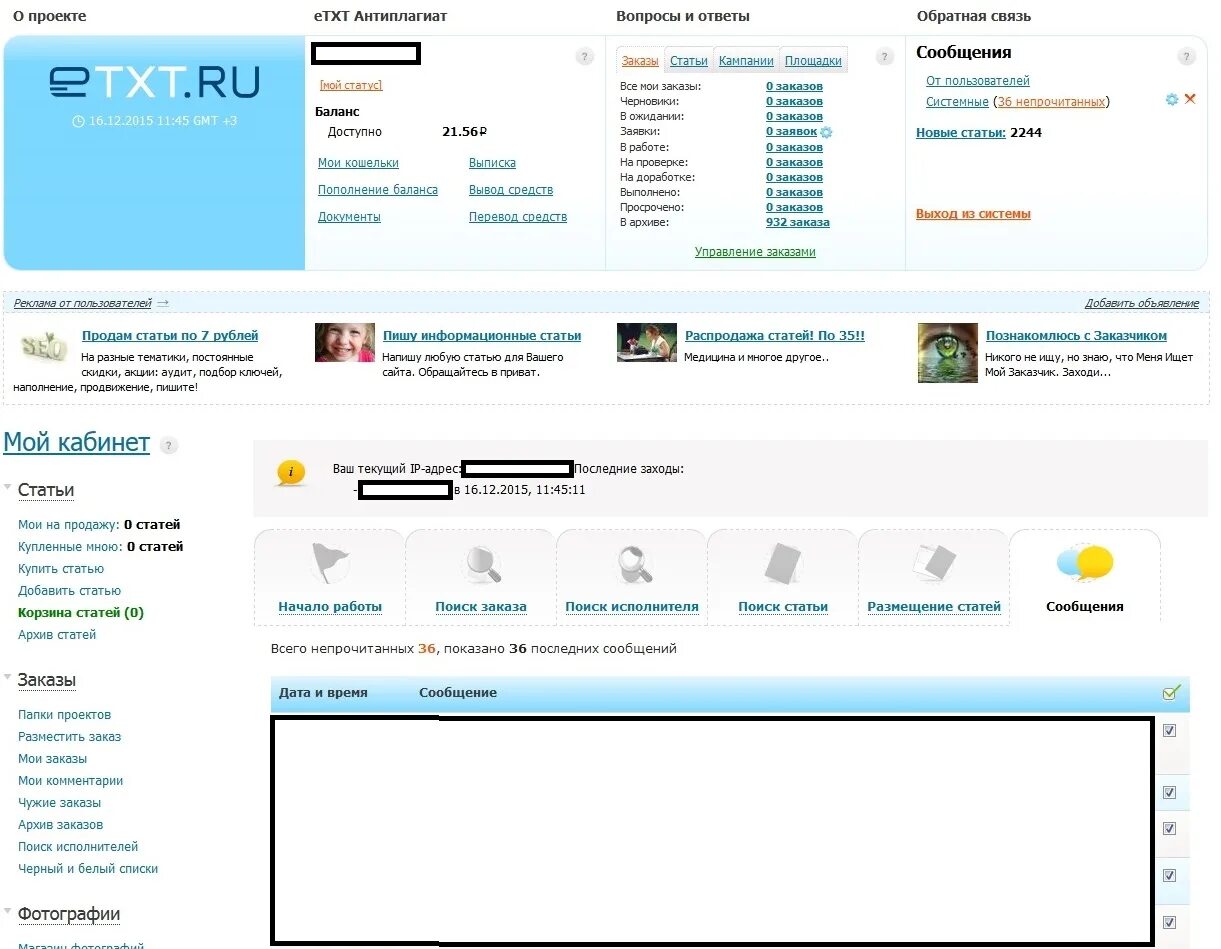Click the yellow info bubble icon
The height and width of the screenshot is (949, 1221).
pyautogui.click(x=291, y=473)
